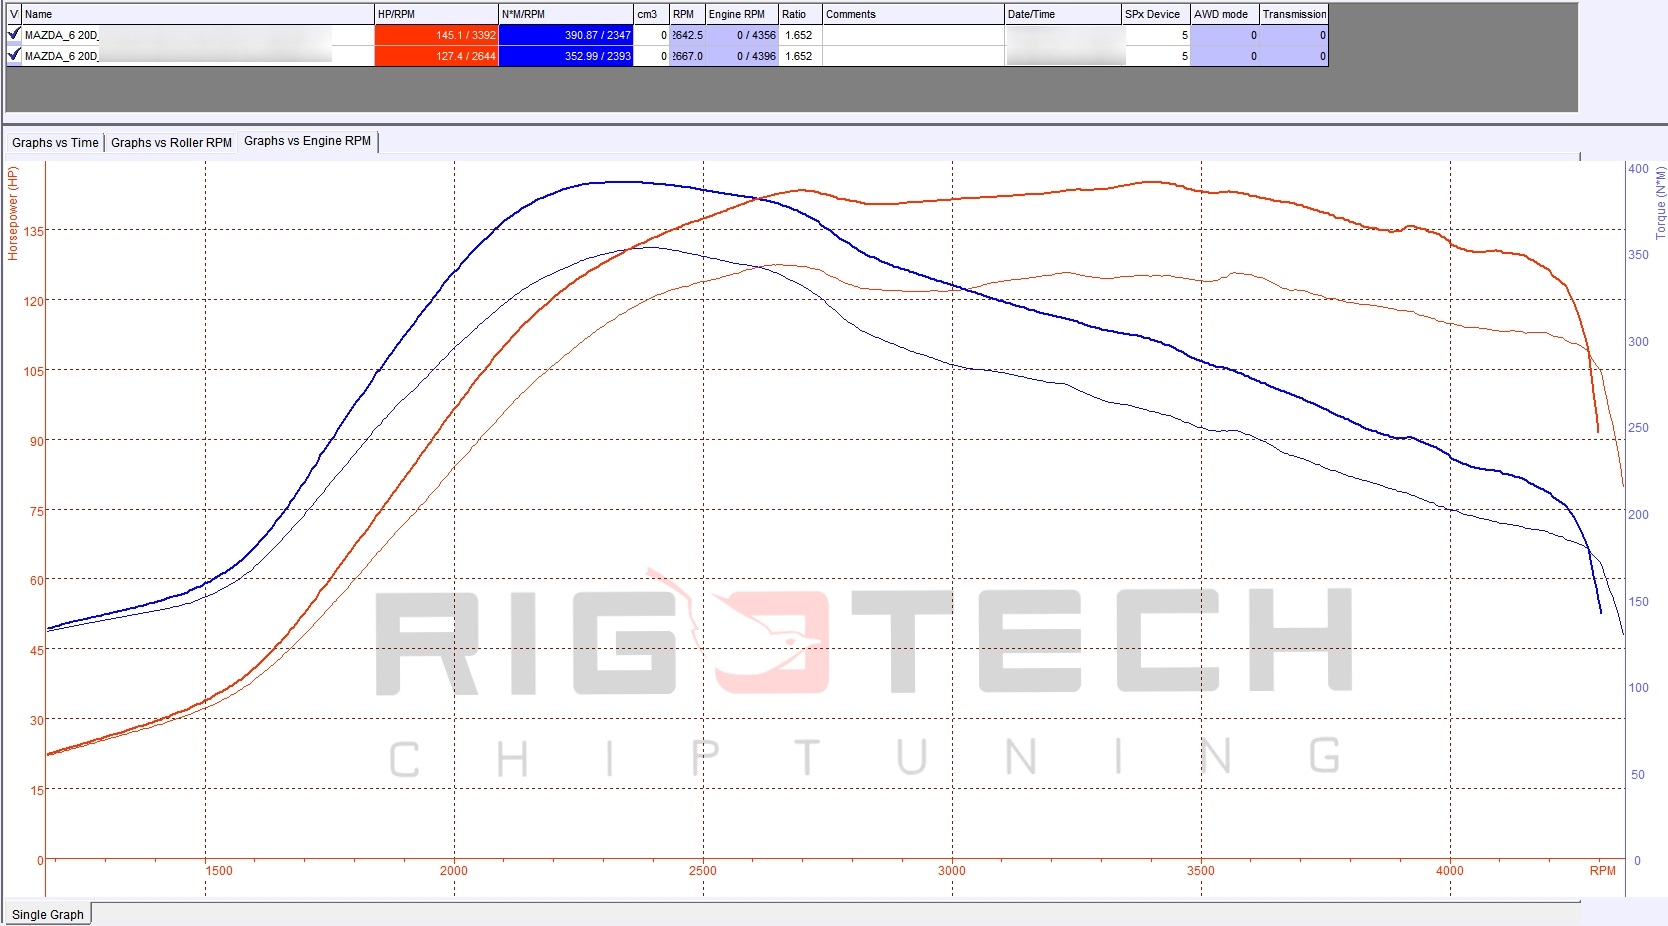Uncheck the second MAZDA_6 20D run checkbox
The height and width of the screenshot is (926, 1668).
pos(14,56)
